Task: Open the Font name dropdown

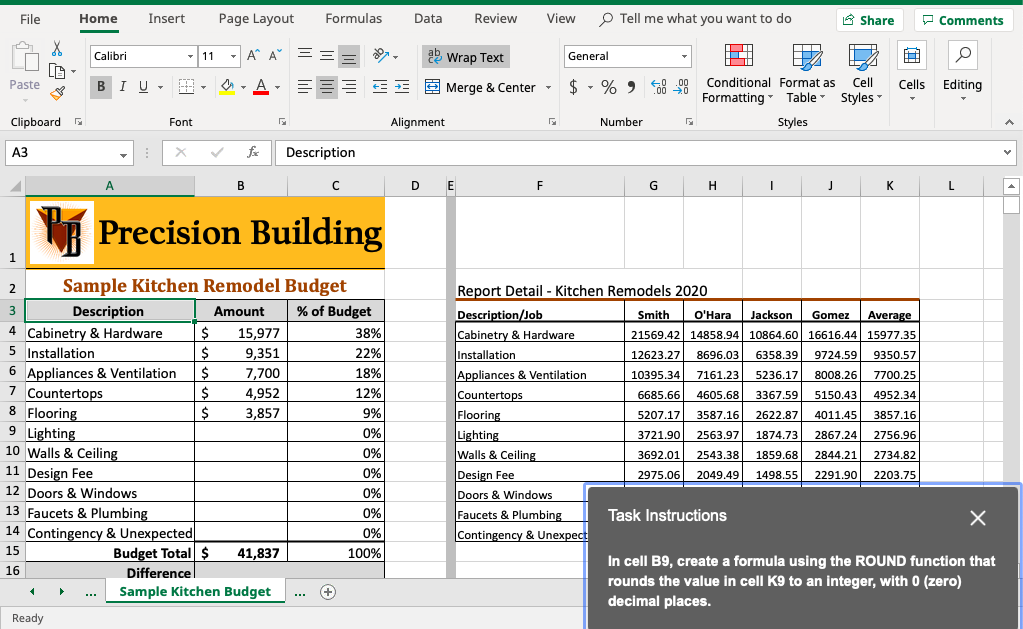Action: 192,55
